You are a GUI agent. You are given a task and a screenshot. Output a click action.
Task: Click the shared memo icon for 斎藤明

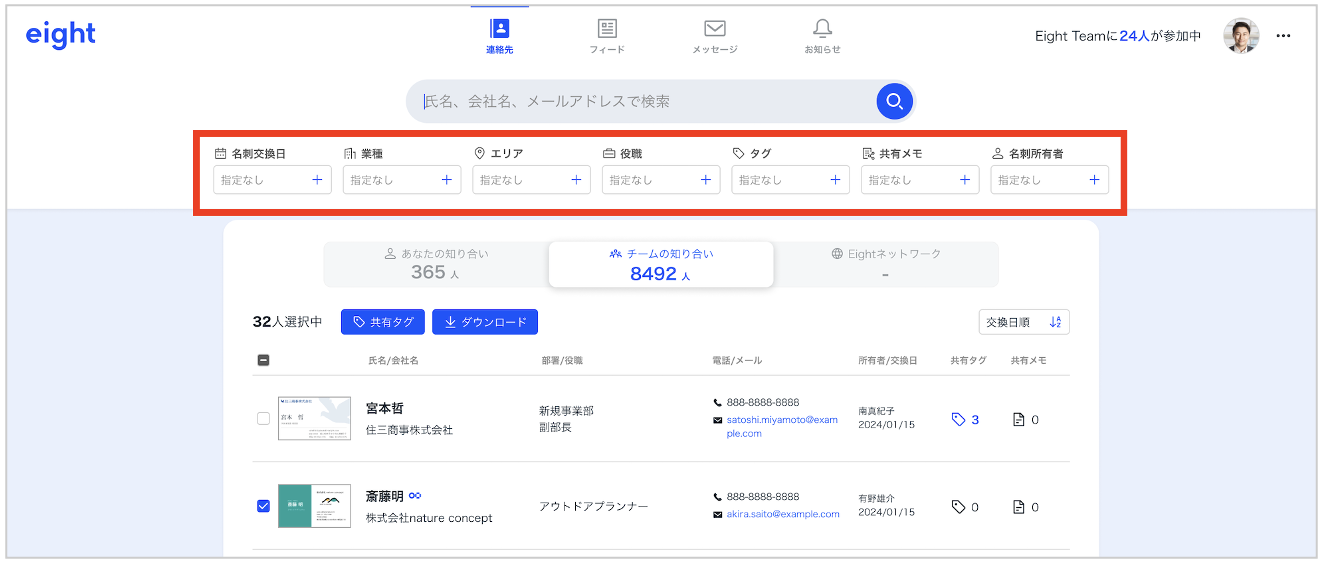pos(1019,507)
